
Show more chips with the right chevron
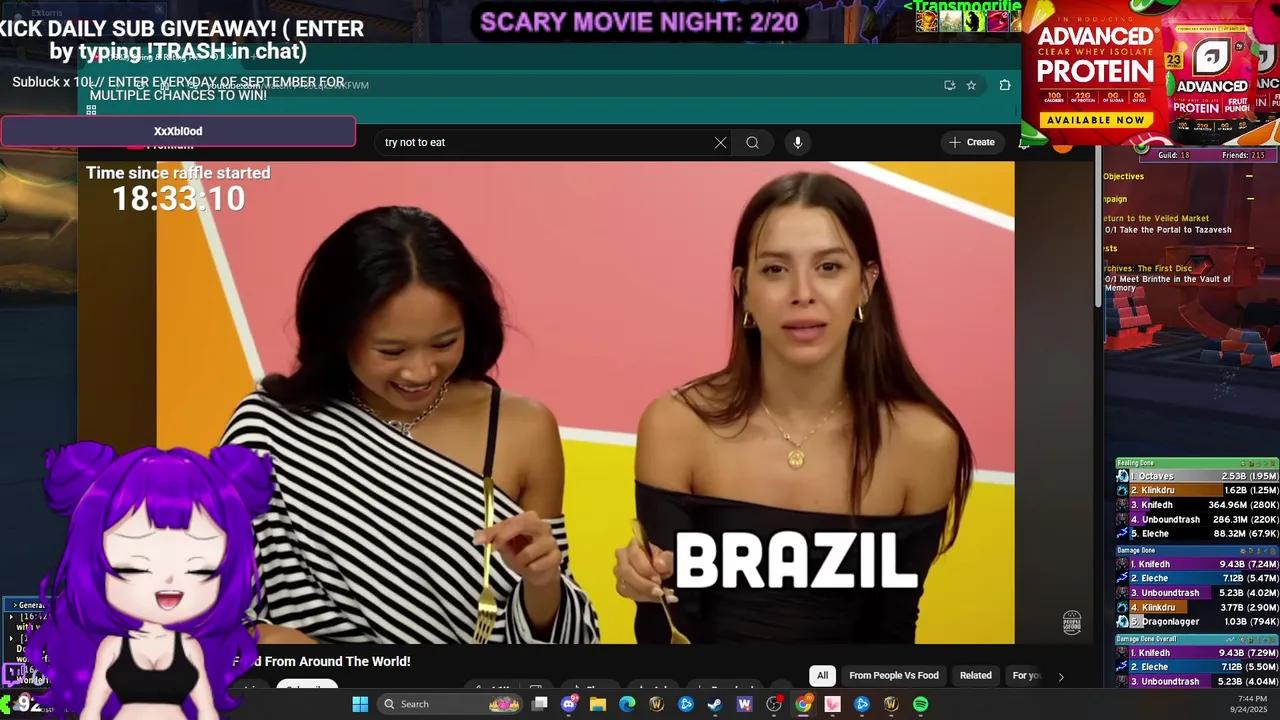tap(1061, 676)
